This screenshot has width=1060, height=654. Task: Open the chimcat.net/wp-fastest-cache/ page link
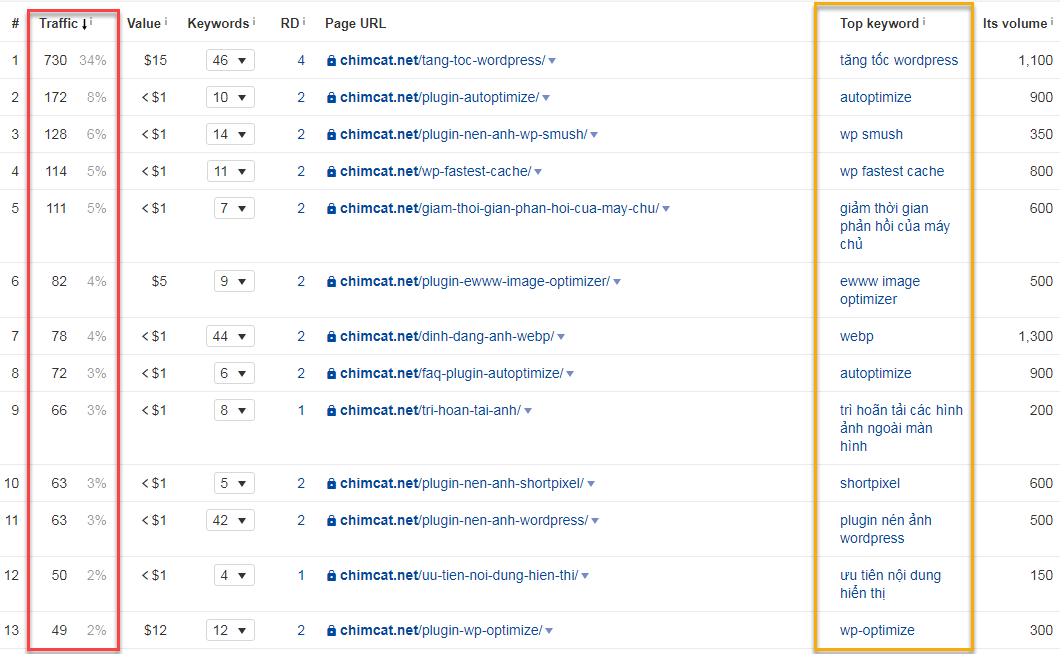[x=435, y=172]
